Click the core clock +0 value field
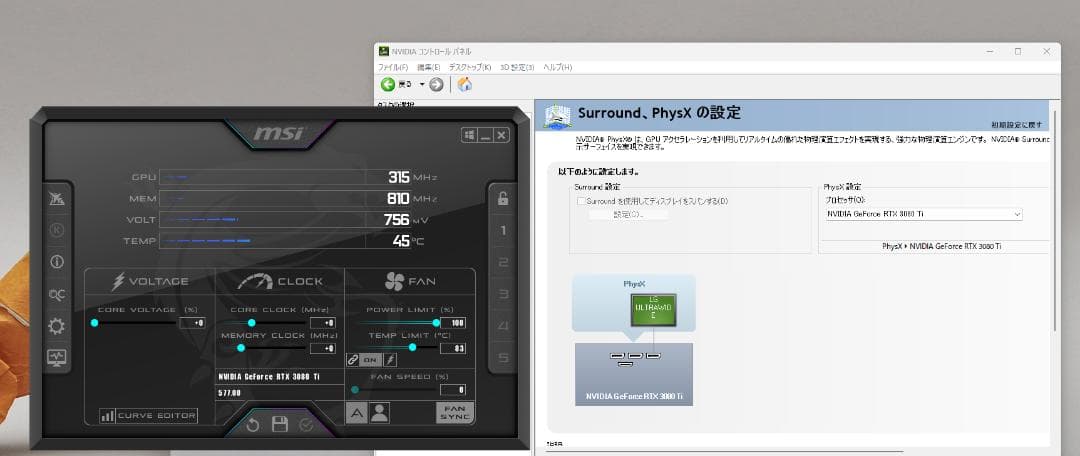Image resolution: width=1080 pixels, height=456 pixels. point(323,322)
